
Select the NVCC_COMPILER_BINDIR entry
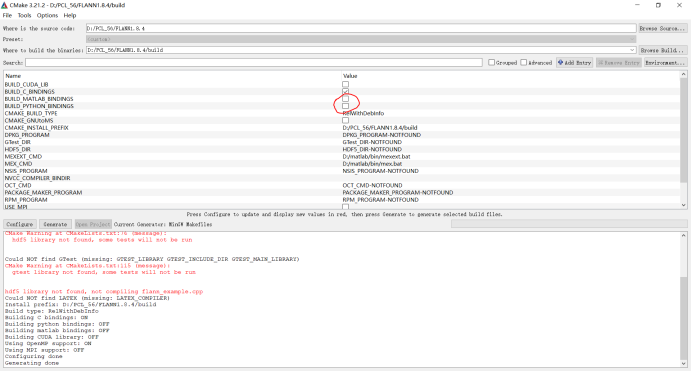tap(38, 178)
